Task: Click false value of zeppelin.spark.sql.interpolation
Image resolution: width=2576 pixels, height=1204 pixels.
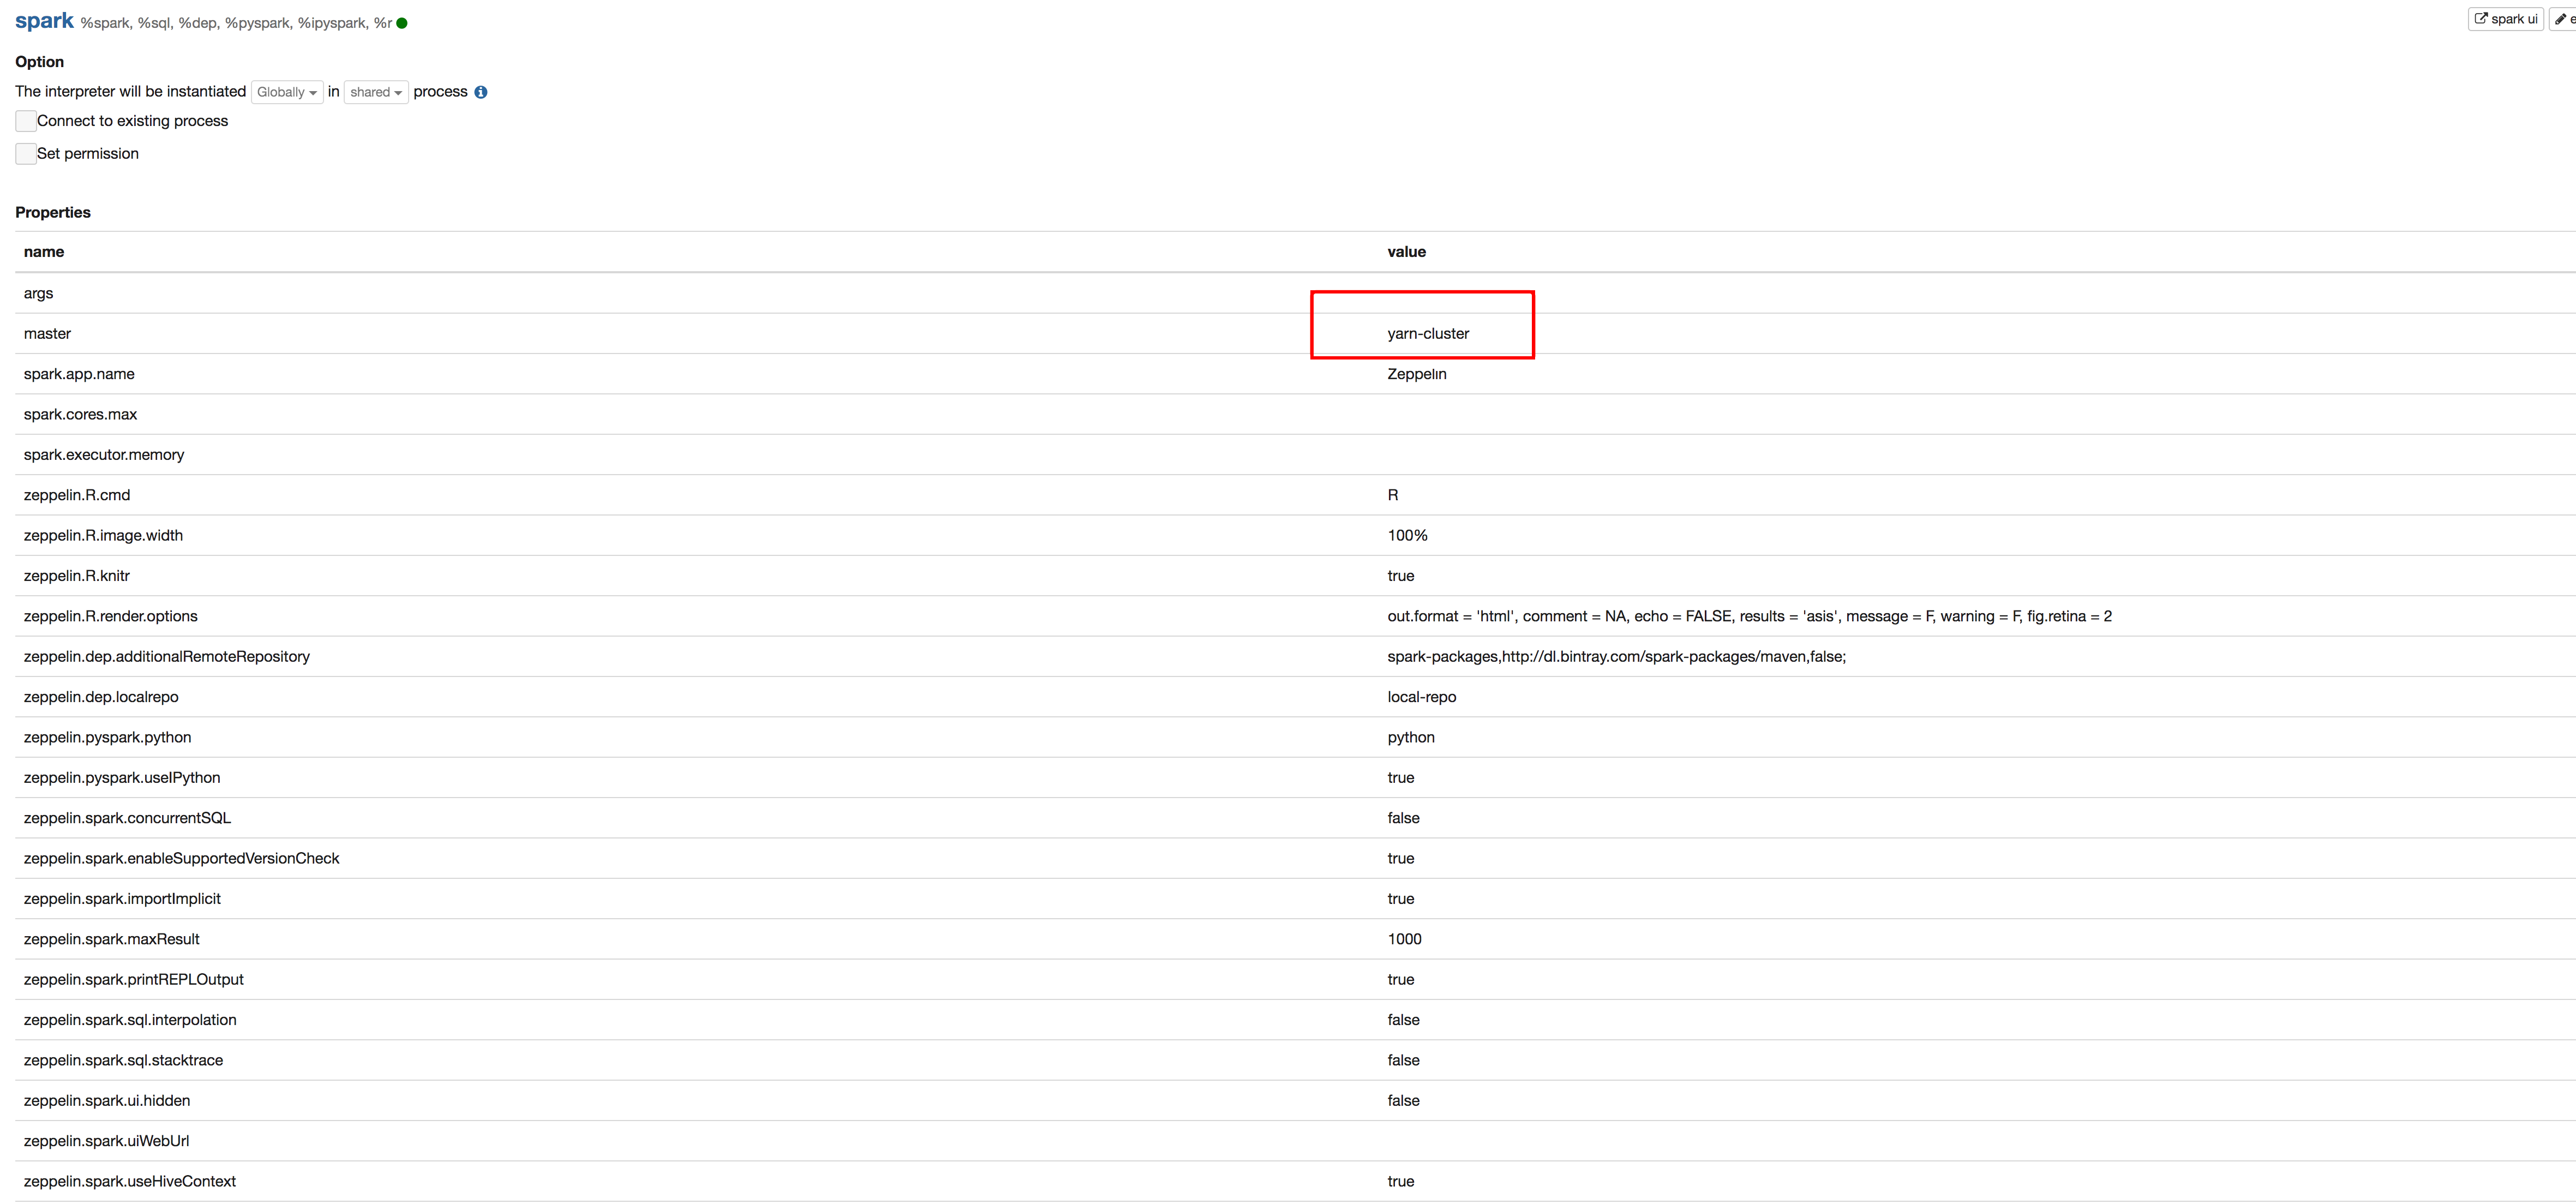Action: pos(1403,1020)
